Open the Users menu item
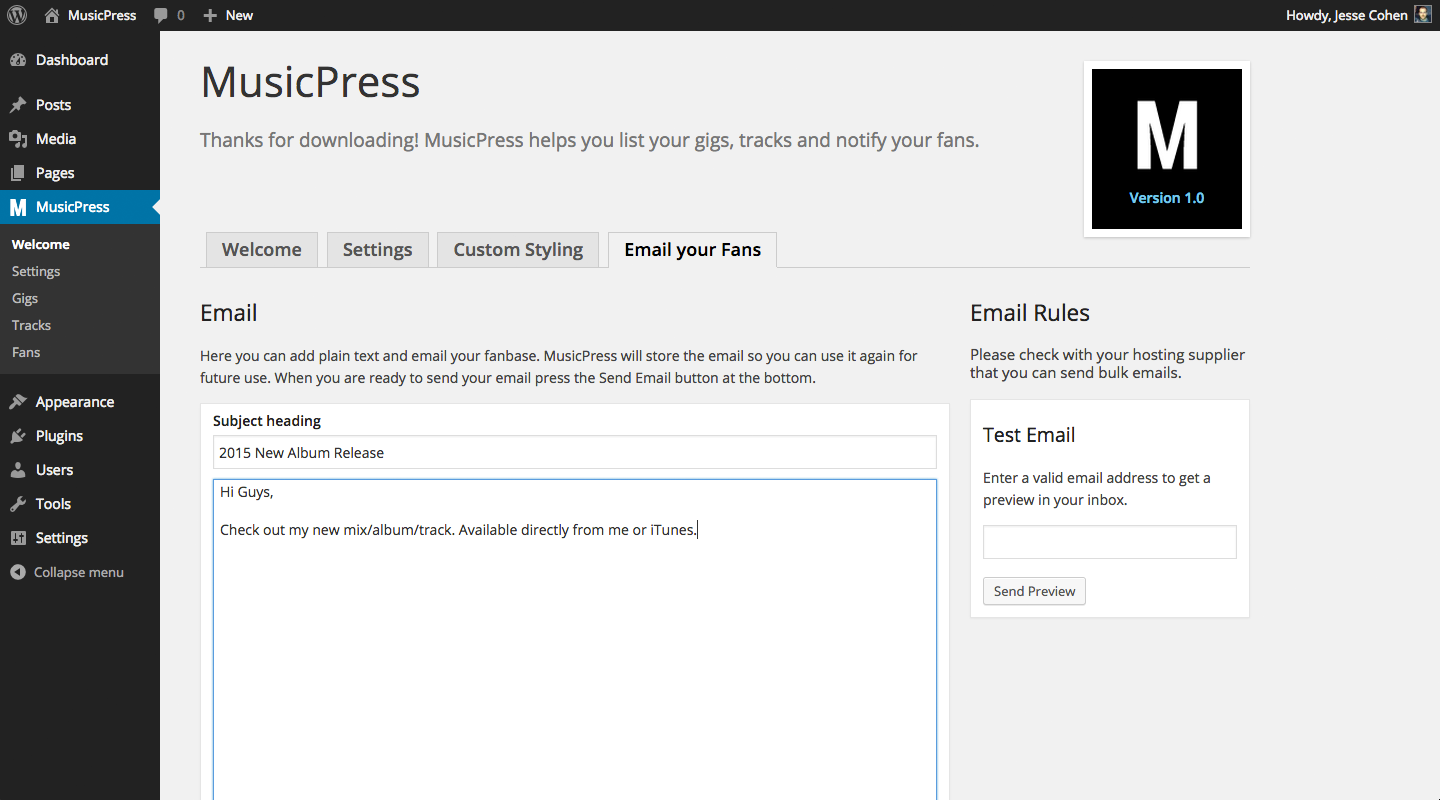 click(x=80, y=470)
